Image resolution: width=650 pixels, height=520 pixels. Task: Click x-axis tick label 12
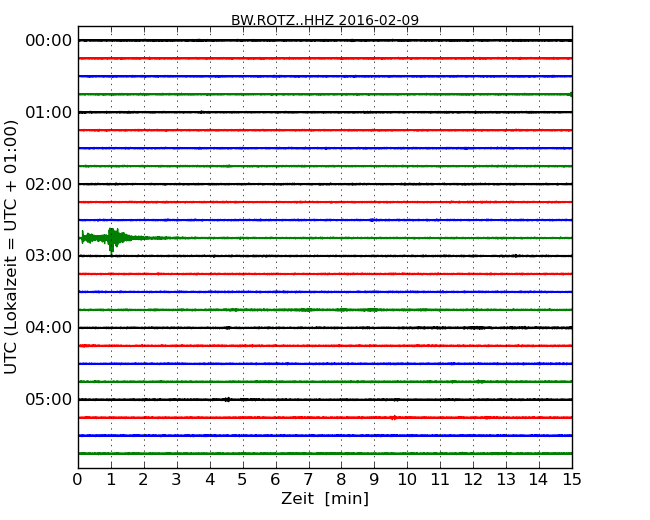pos(473,480)
